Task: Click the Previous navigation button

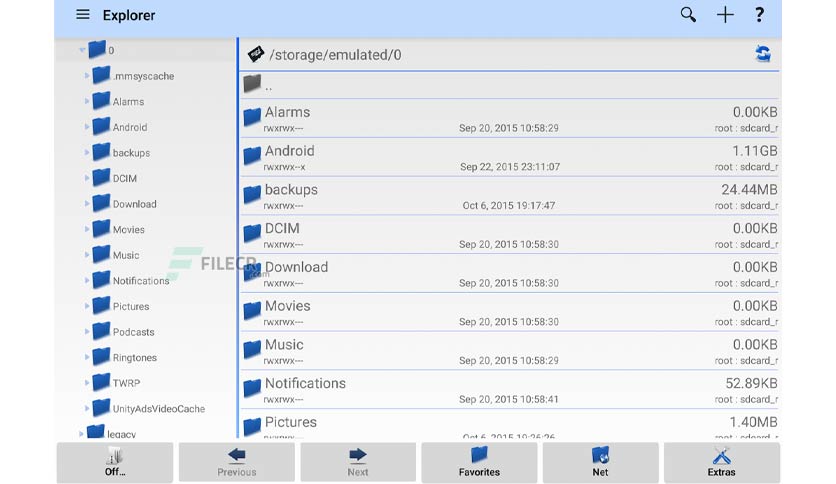Action: (237, 462)
